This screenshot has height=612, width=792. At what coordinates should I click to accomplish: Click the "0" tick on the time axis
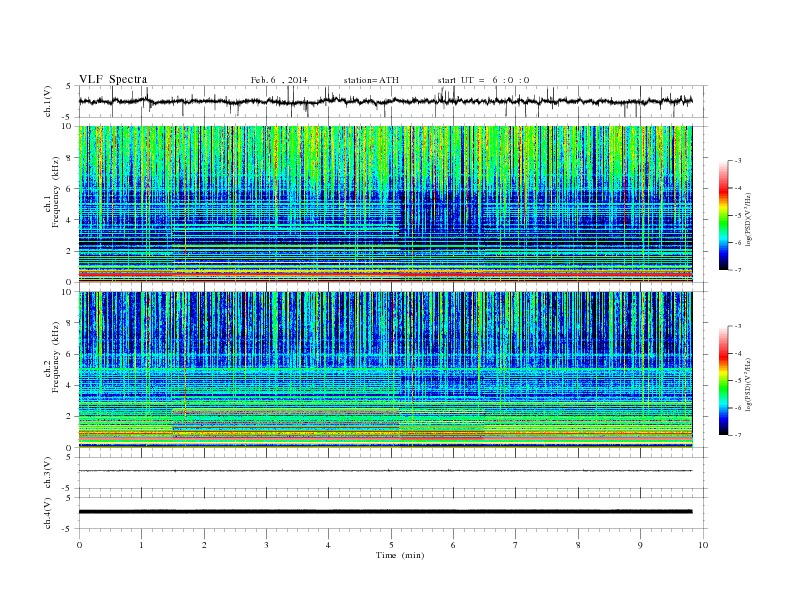79,545
